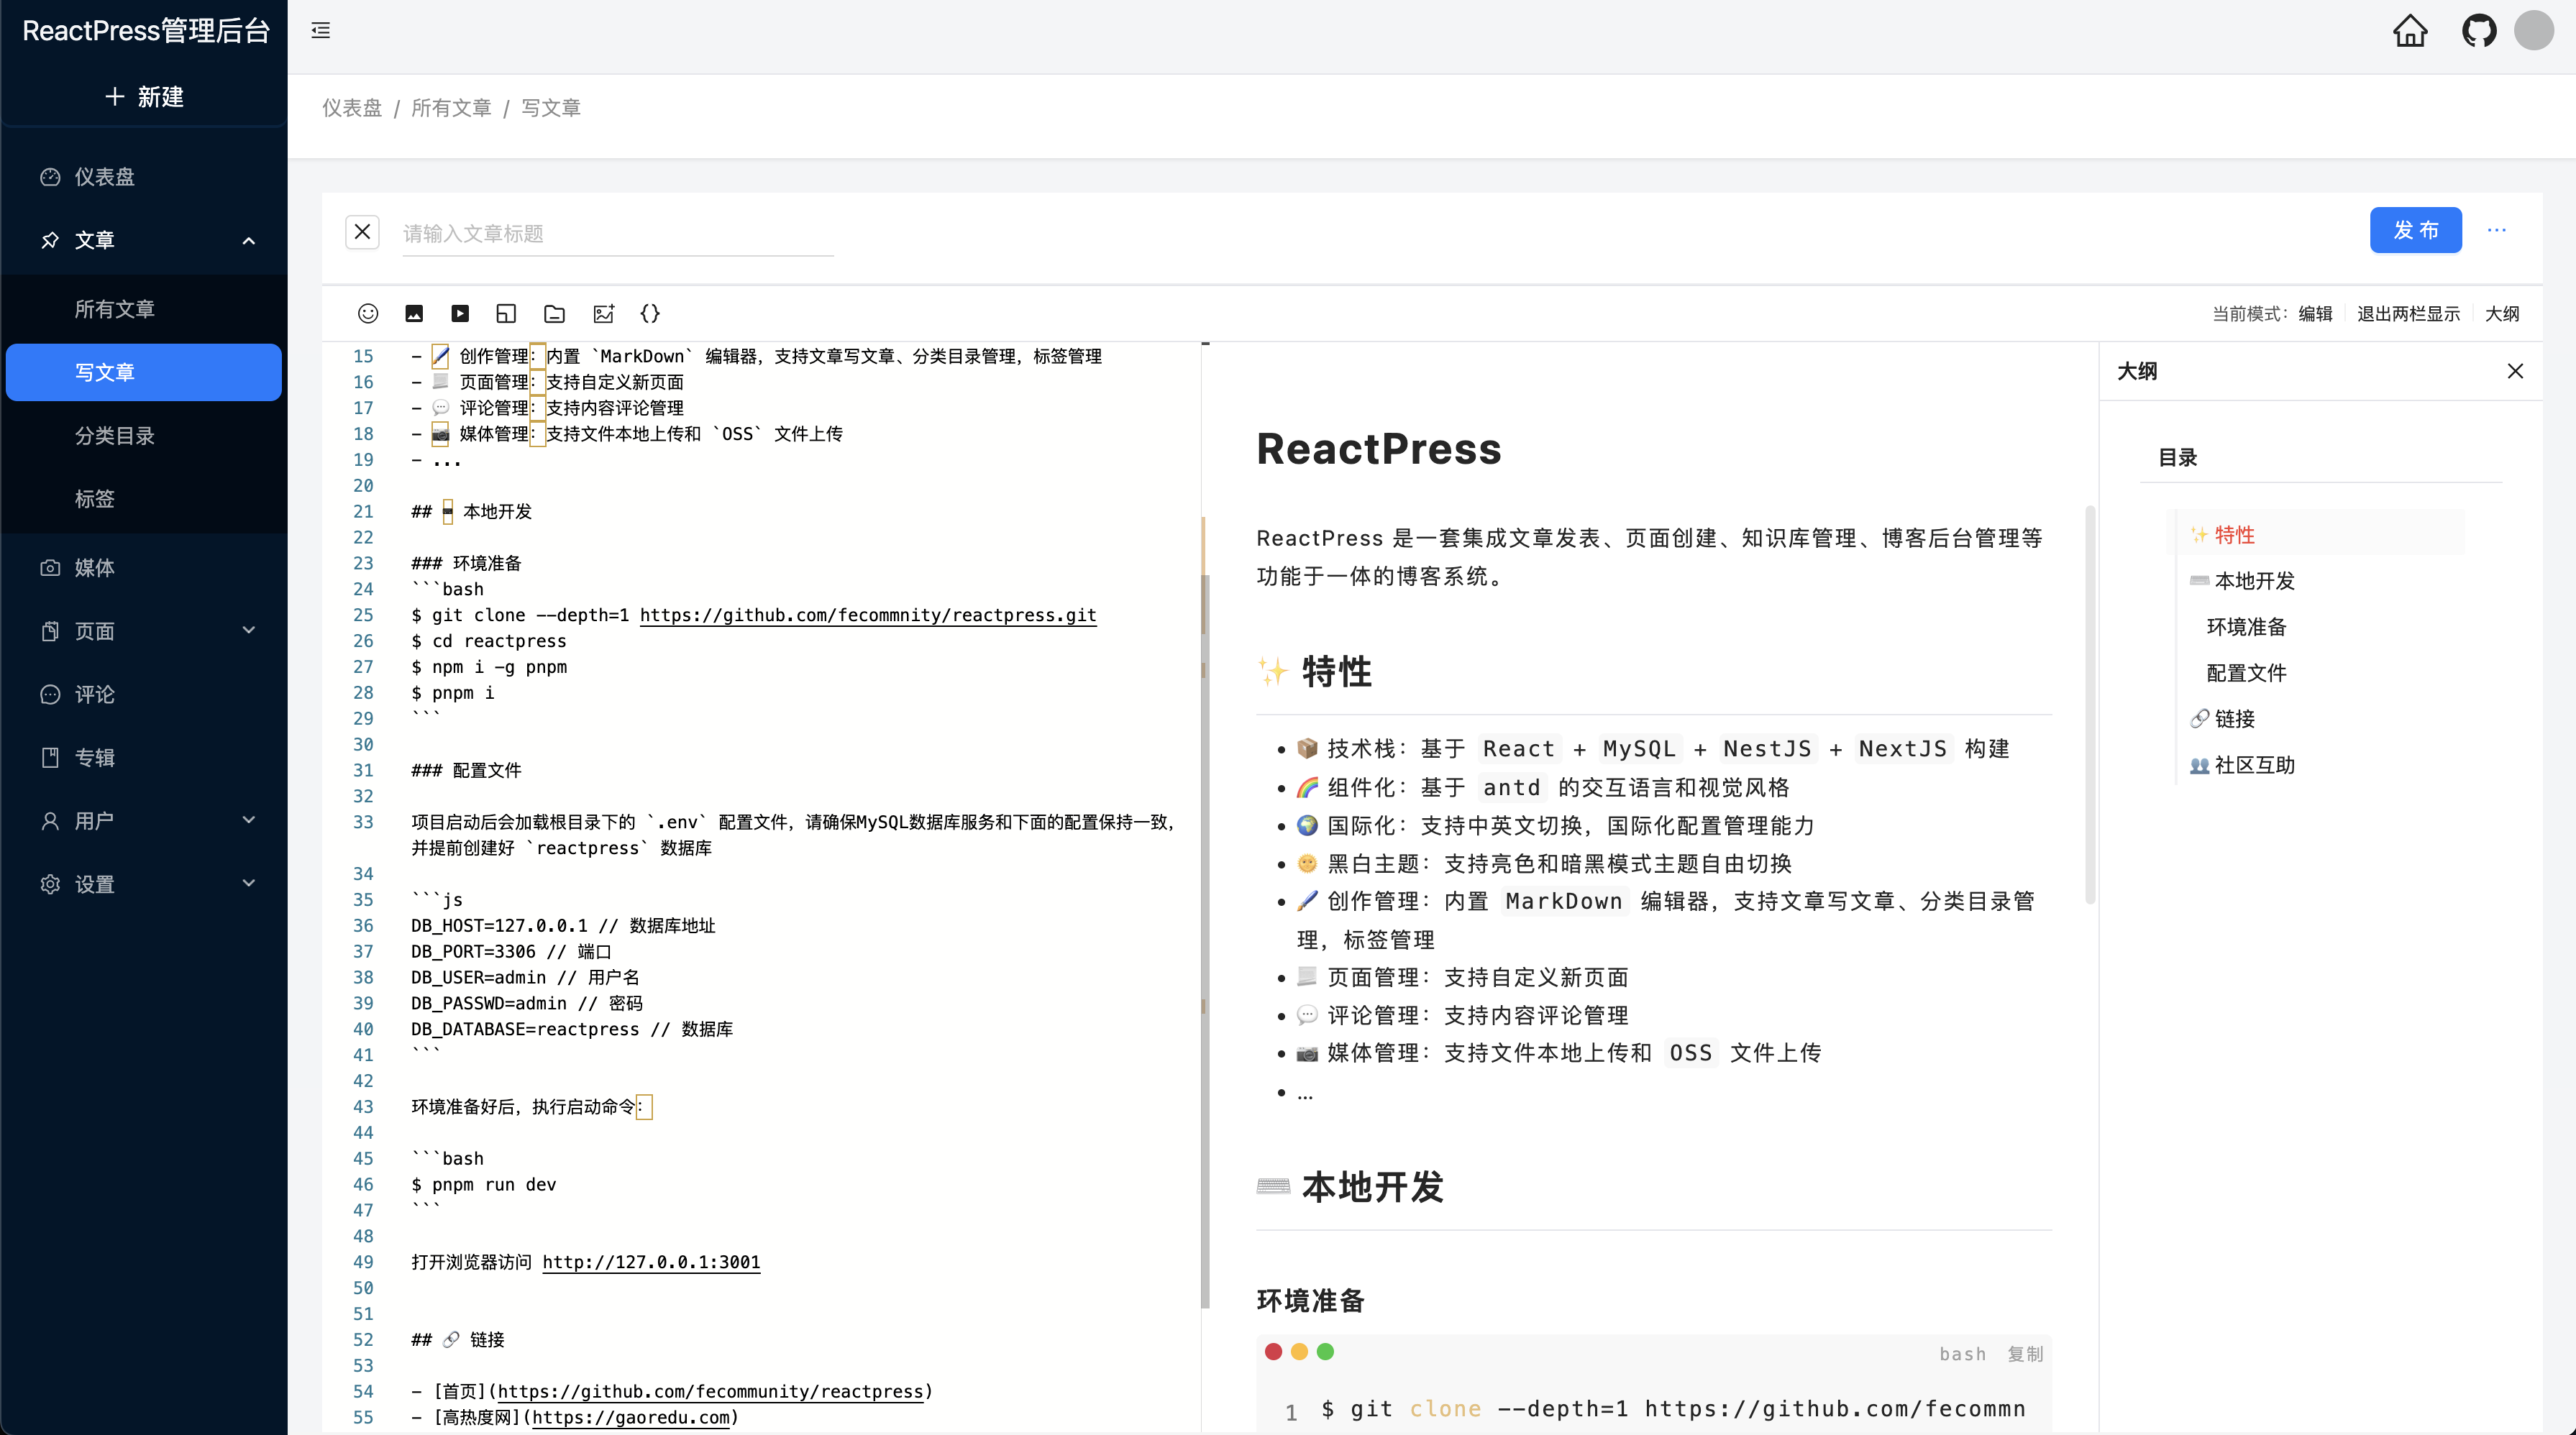
Task: Click the camera icon beside 媒体
Action: click(x=50, y=567)
